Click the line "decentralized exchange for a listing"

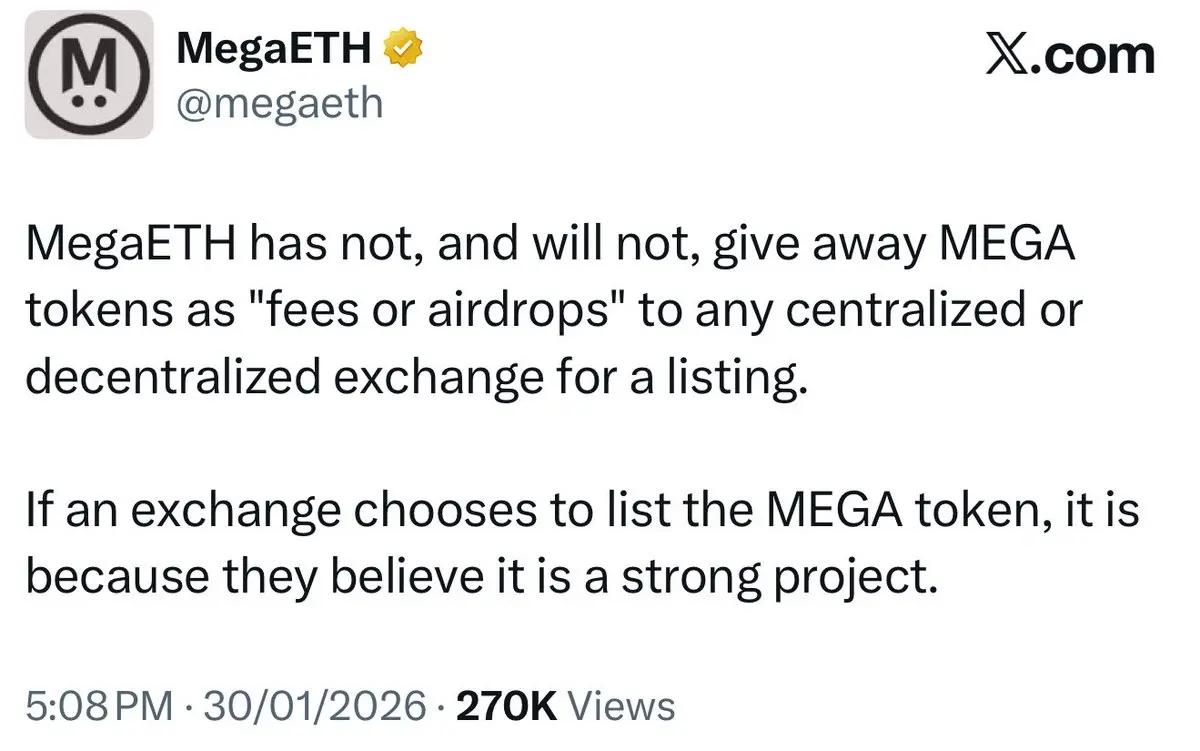pyautogui.click(x=416, y=378)
